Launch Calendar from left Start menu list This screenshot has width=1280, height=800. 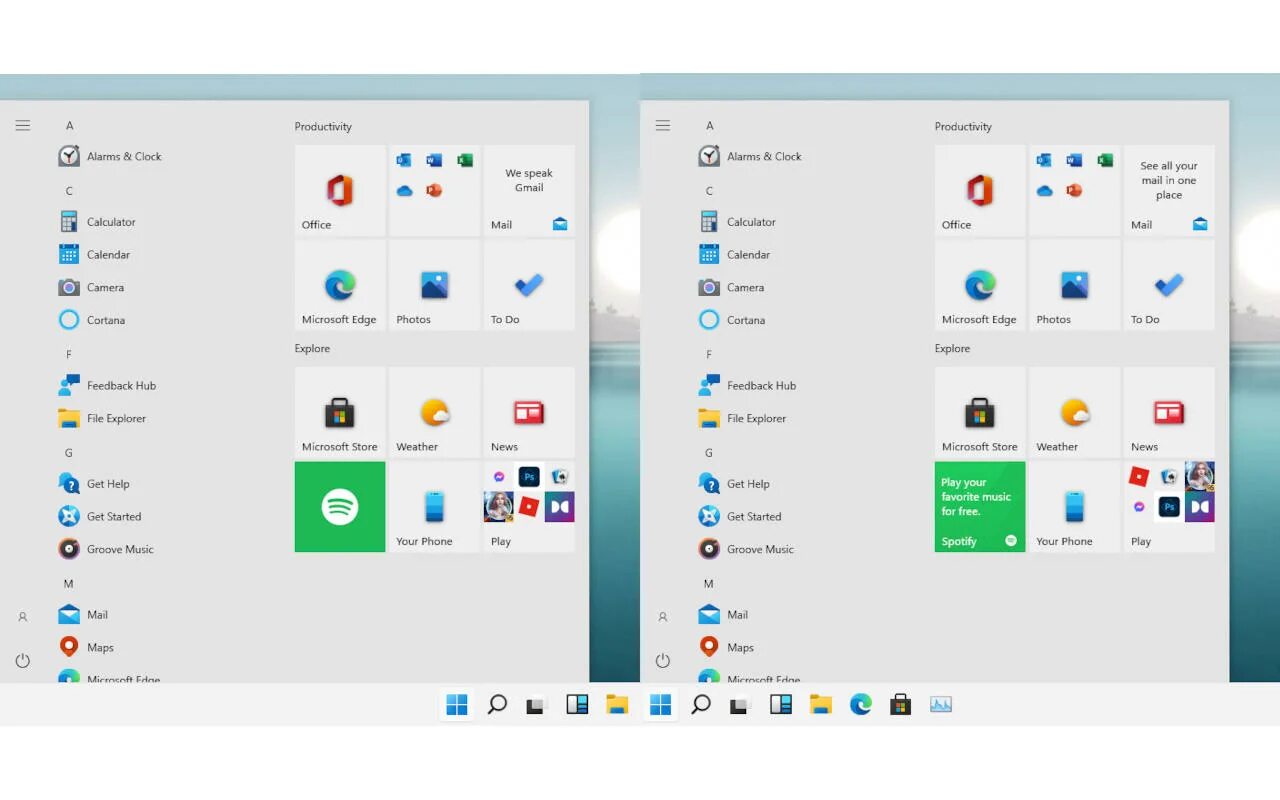pyautogui.click(x=95, y=254)
